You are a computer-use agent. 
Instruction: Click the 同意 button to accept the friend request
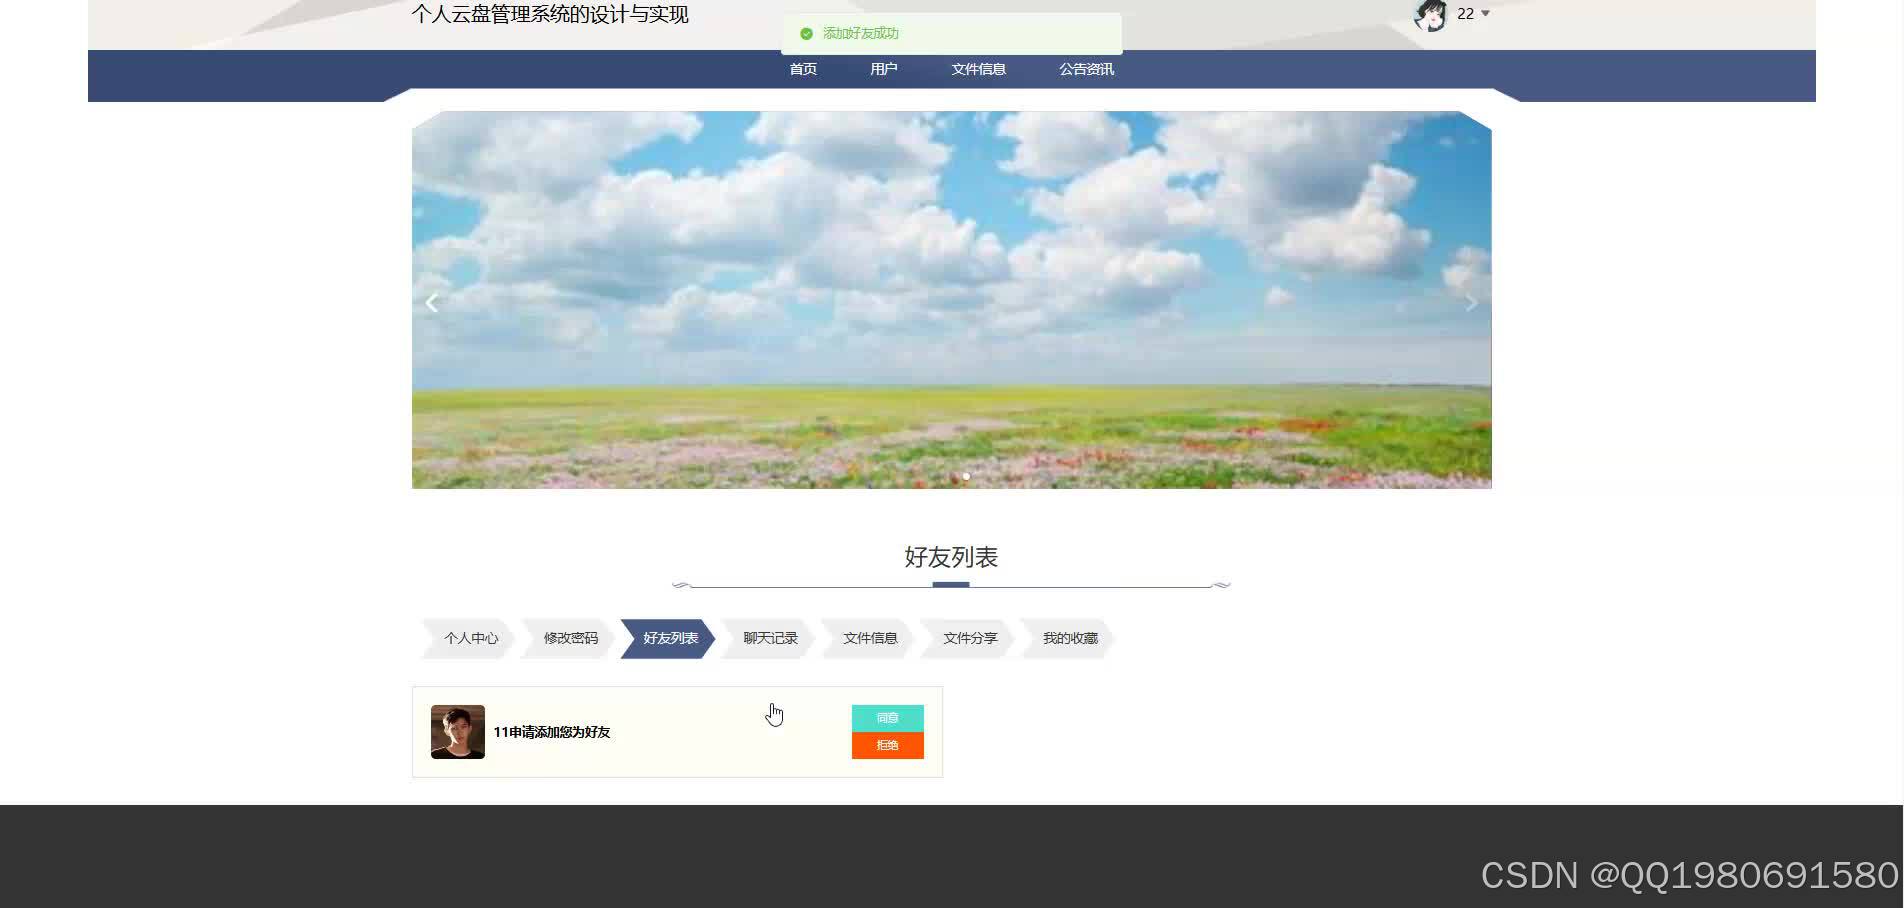tap(886, 716)
